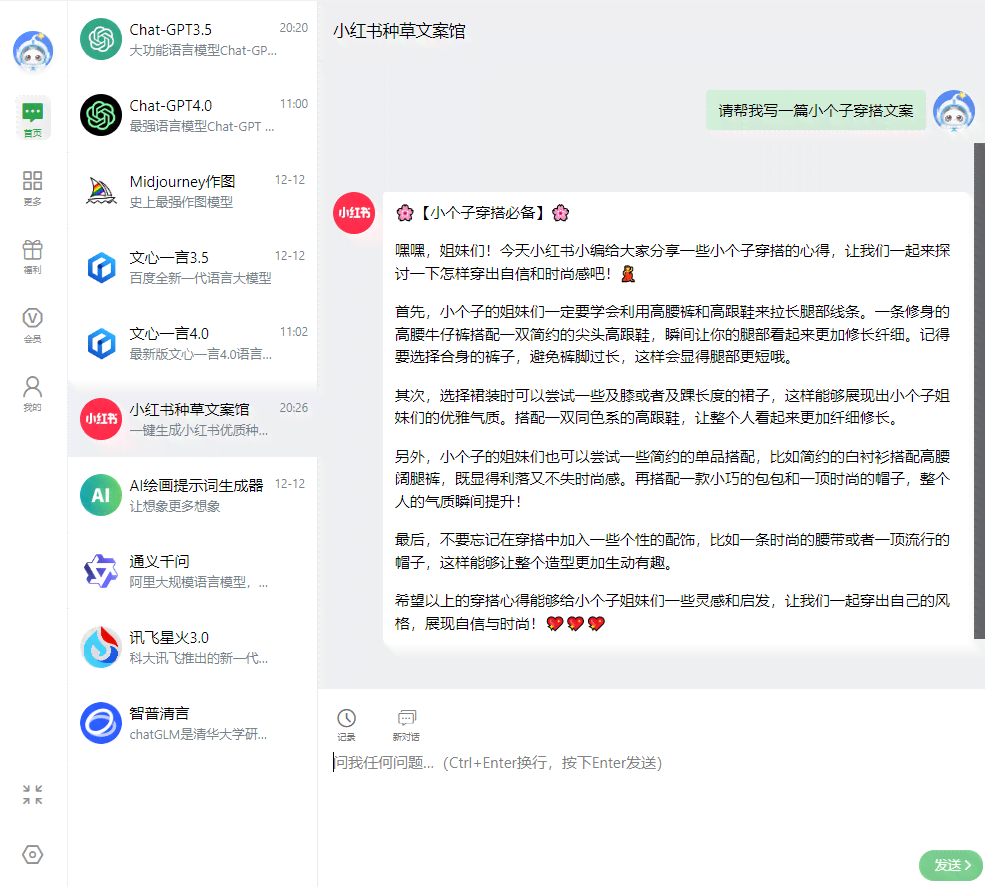Select the Midjourney作图 conversation

(192, 191)
